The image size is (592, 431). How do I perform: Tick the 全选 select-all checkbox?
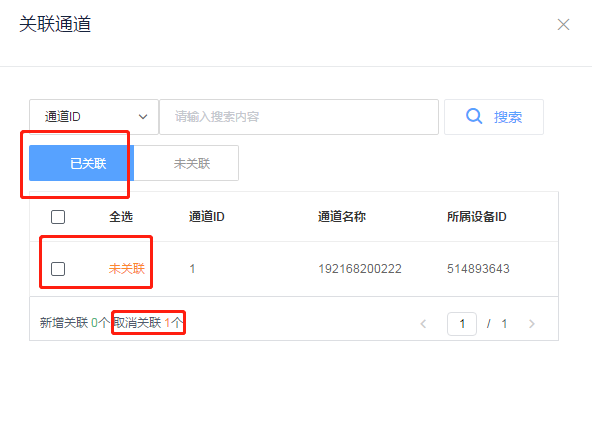58,217
